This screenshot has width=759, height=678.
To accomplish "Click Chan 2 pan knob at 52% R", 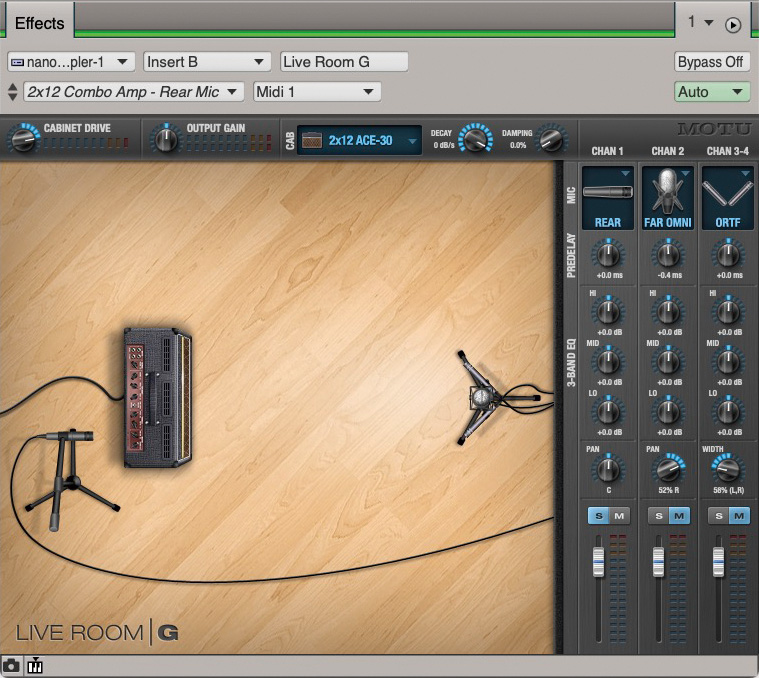I will tap(668, 468).
